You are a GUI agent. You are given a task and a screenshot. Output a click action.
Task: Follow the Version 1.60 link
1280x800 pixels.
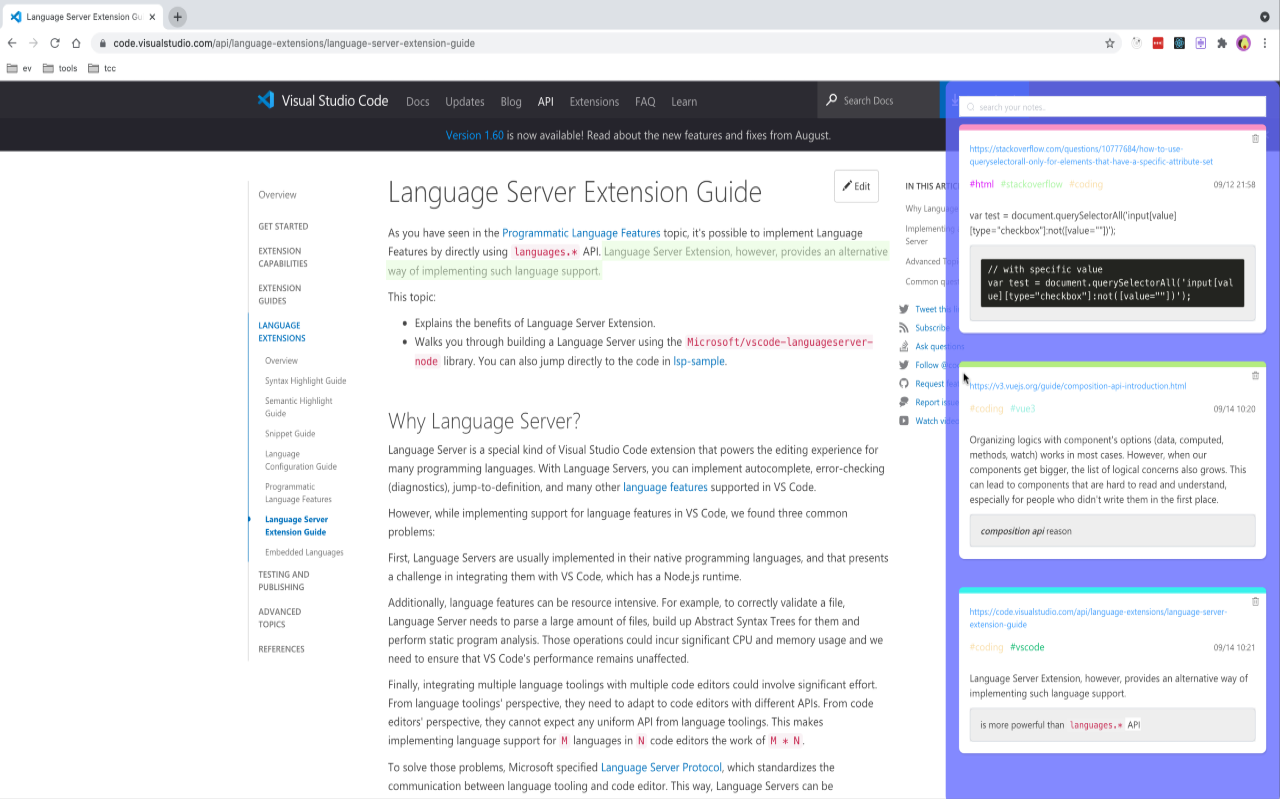475,135
